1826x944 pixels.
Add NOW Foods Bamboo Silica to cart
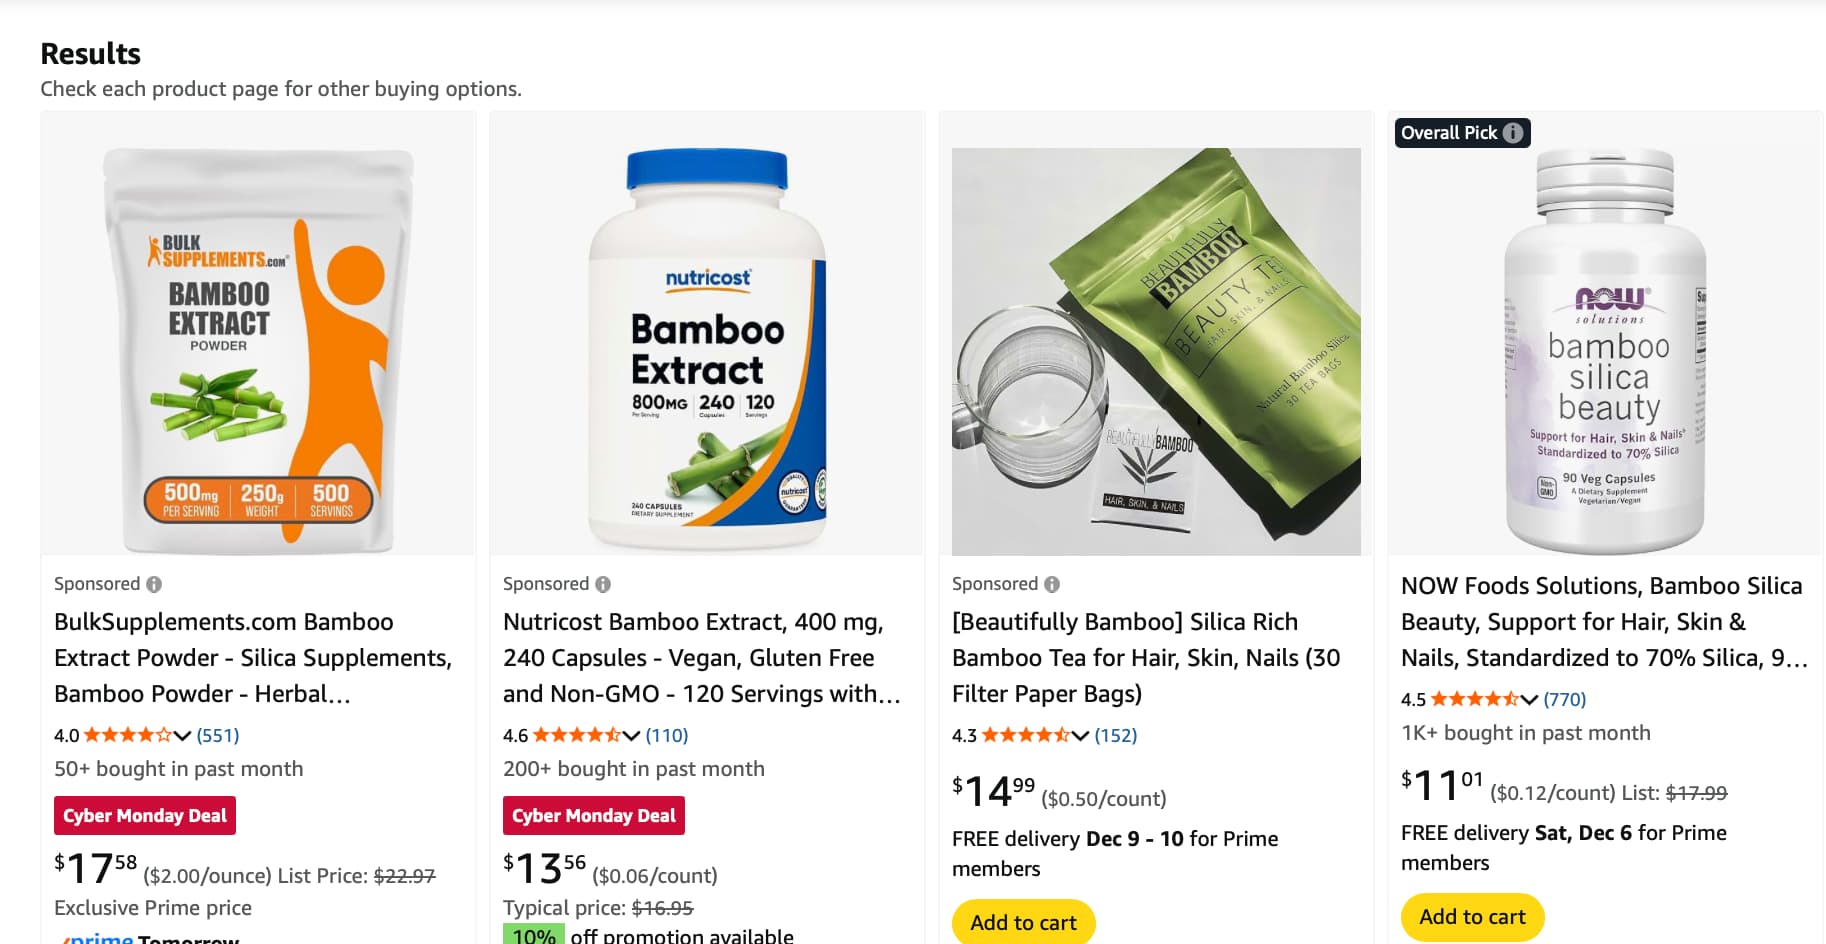1472,916
